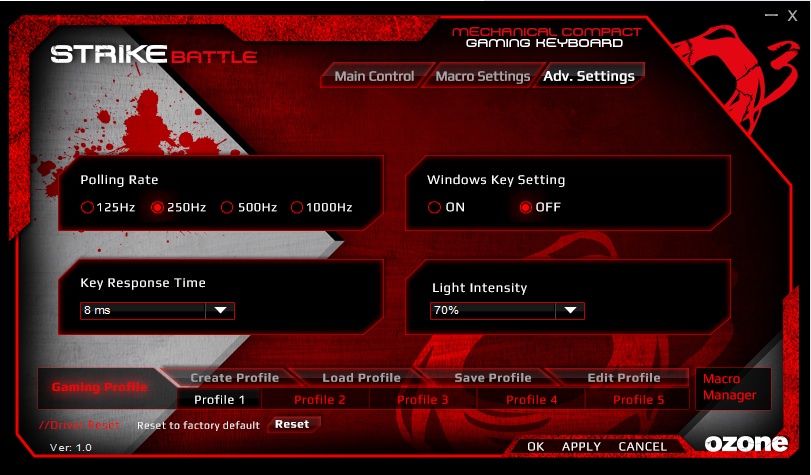
Task: Switch to Profile 1
Action: (x=219, y=399)
